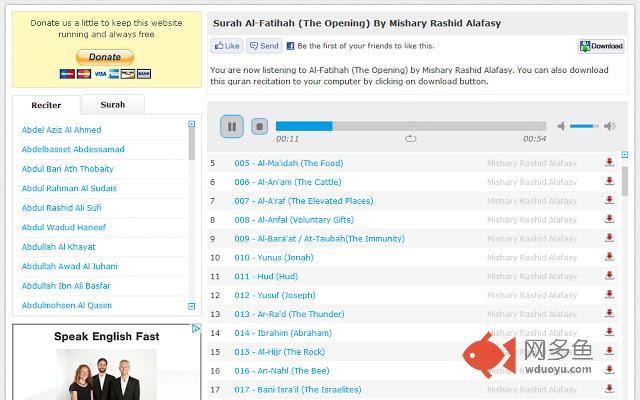Select reciter Abdulmohsen Al Qasim
This screenshot has width=640, height=400.
pos(67,305)
